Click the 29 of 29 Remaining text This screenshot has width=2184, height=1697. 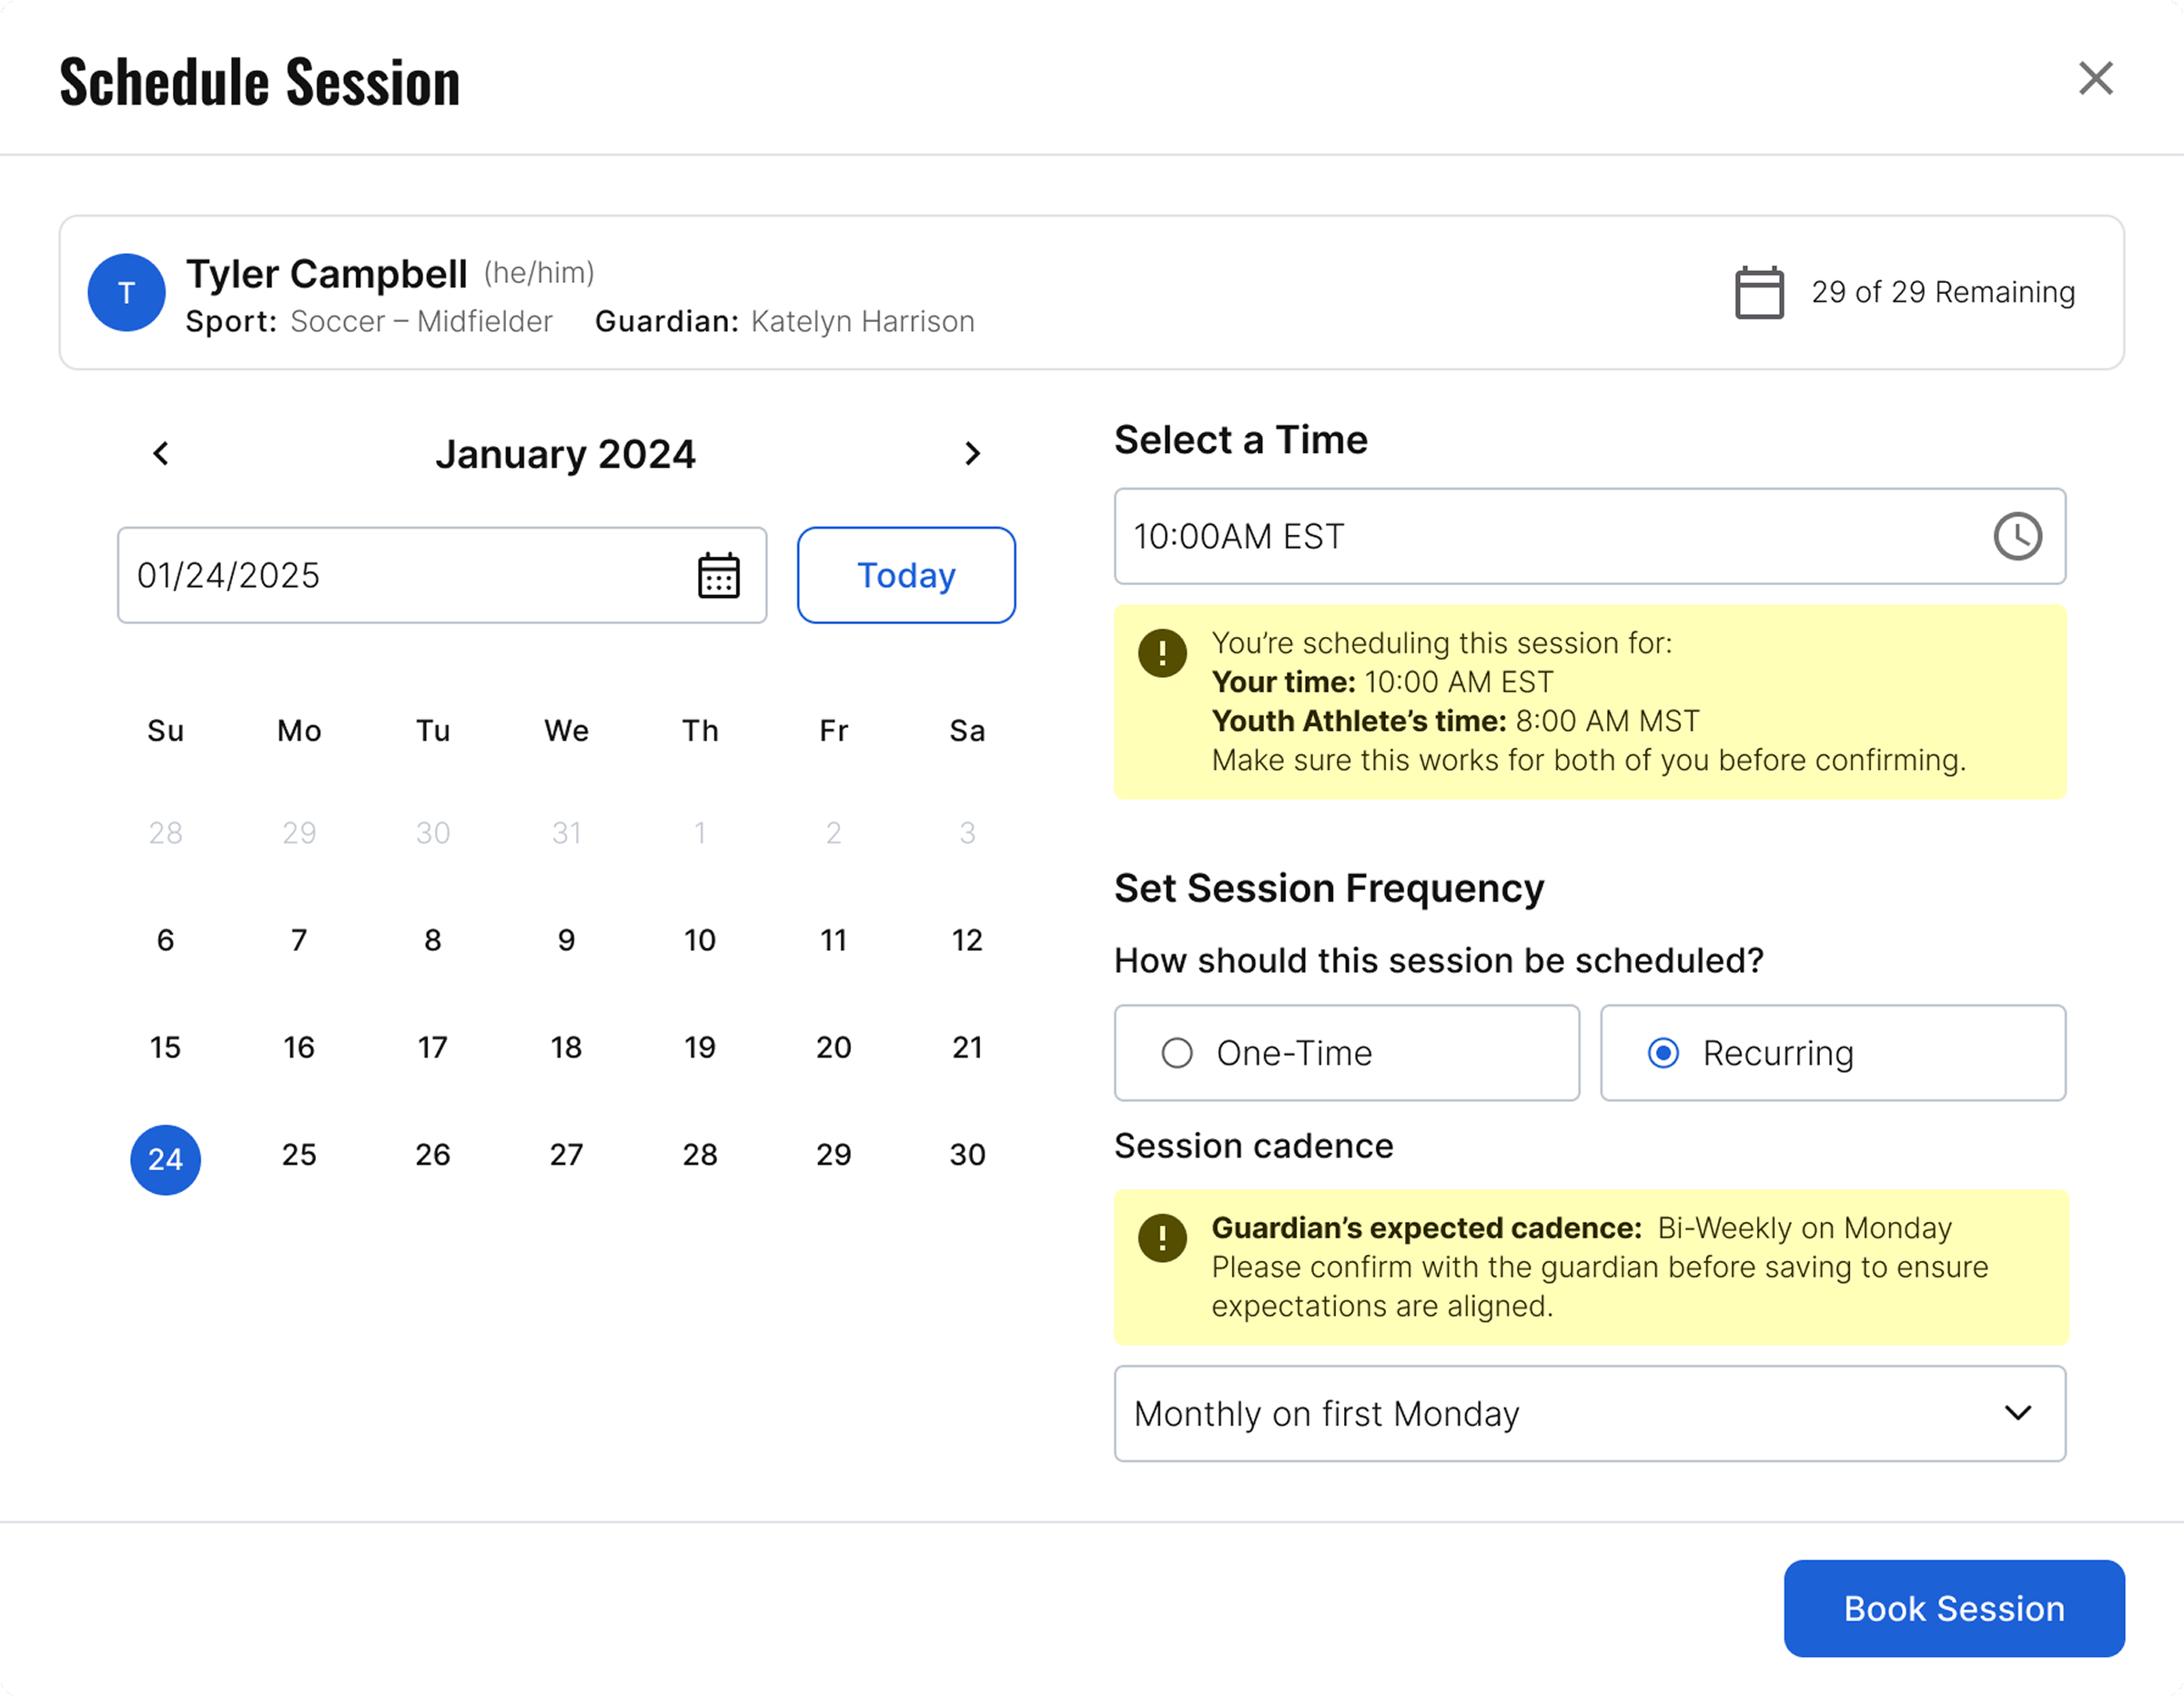point(1943,292)
